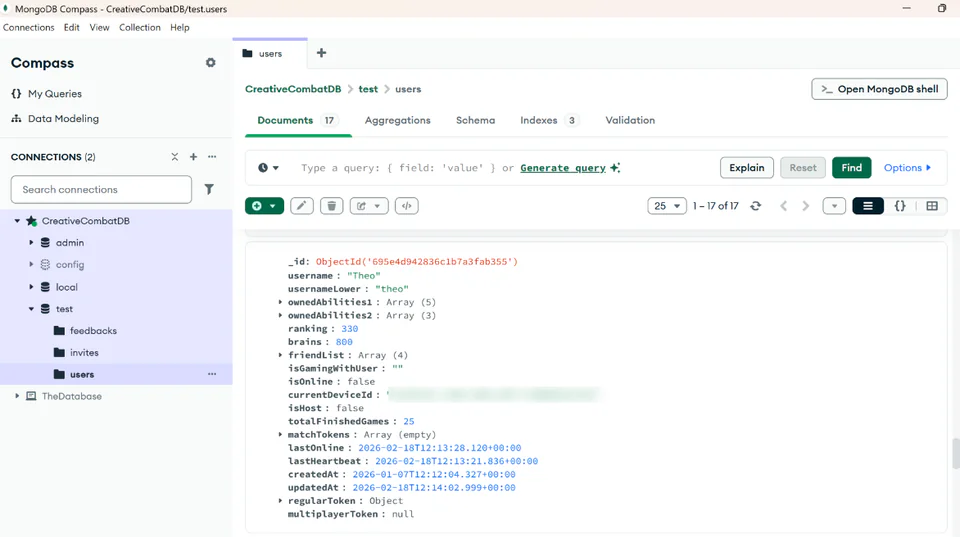Collapse CreativeCombatDB connection tree
Viewport: 960px width, 537px height.
(x=17, y=221)
